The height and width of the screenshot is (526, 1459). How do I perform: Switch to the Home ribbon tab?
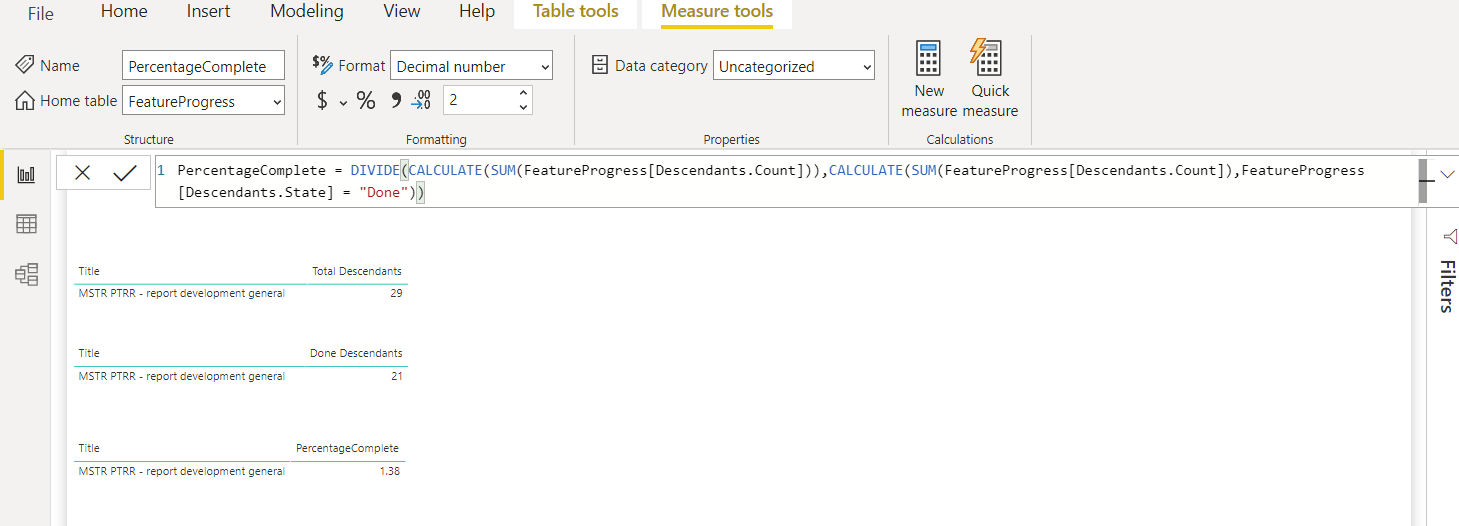(x=124, y=12)
